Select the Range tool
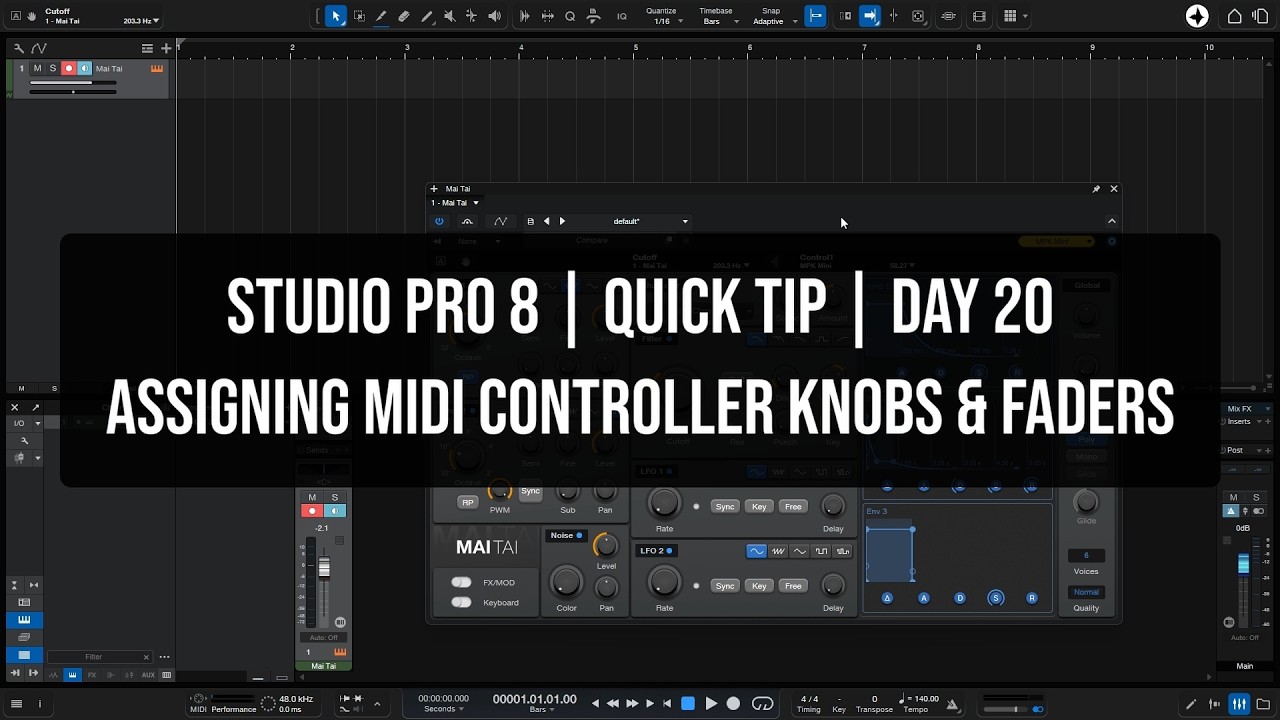The image size is (1280, 720). pyautogui.click(x=359, y=16)
